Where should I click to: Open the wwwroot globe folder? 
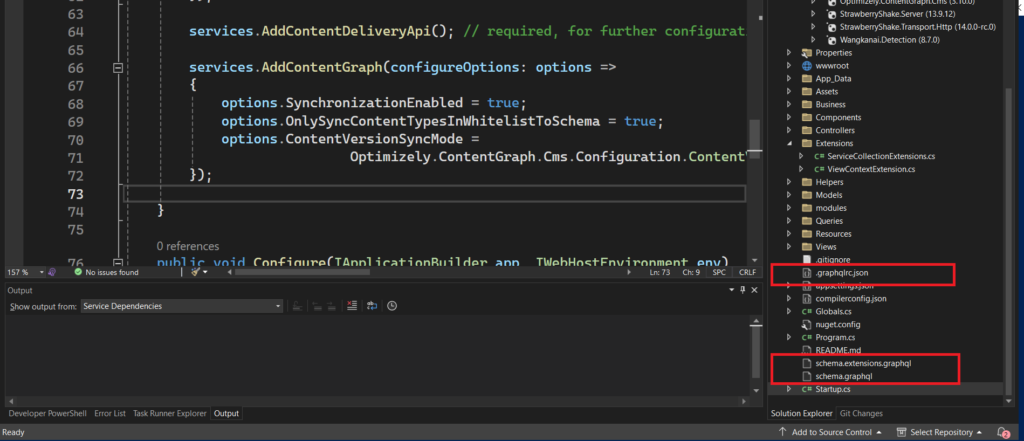(x=831, y=65)
